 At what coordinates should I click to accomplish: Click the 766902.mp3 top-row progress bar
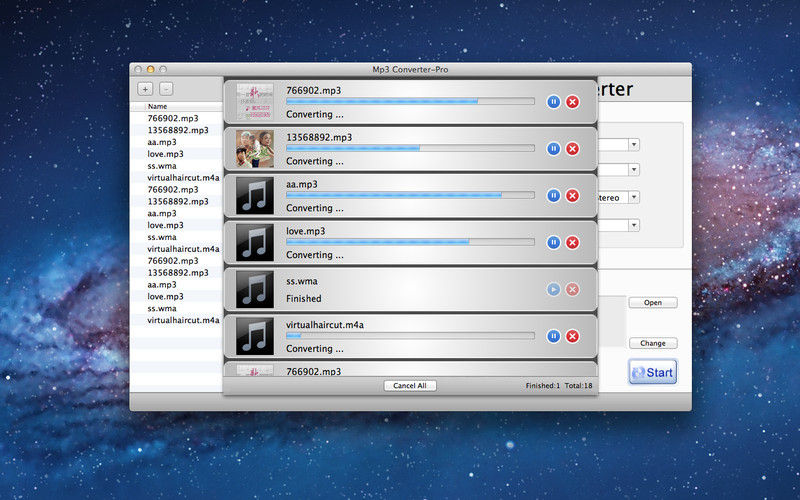coord(410,102)
